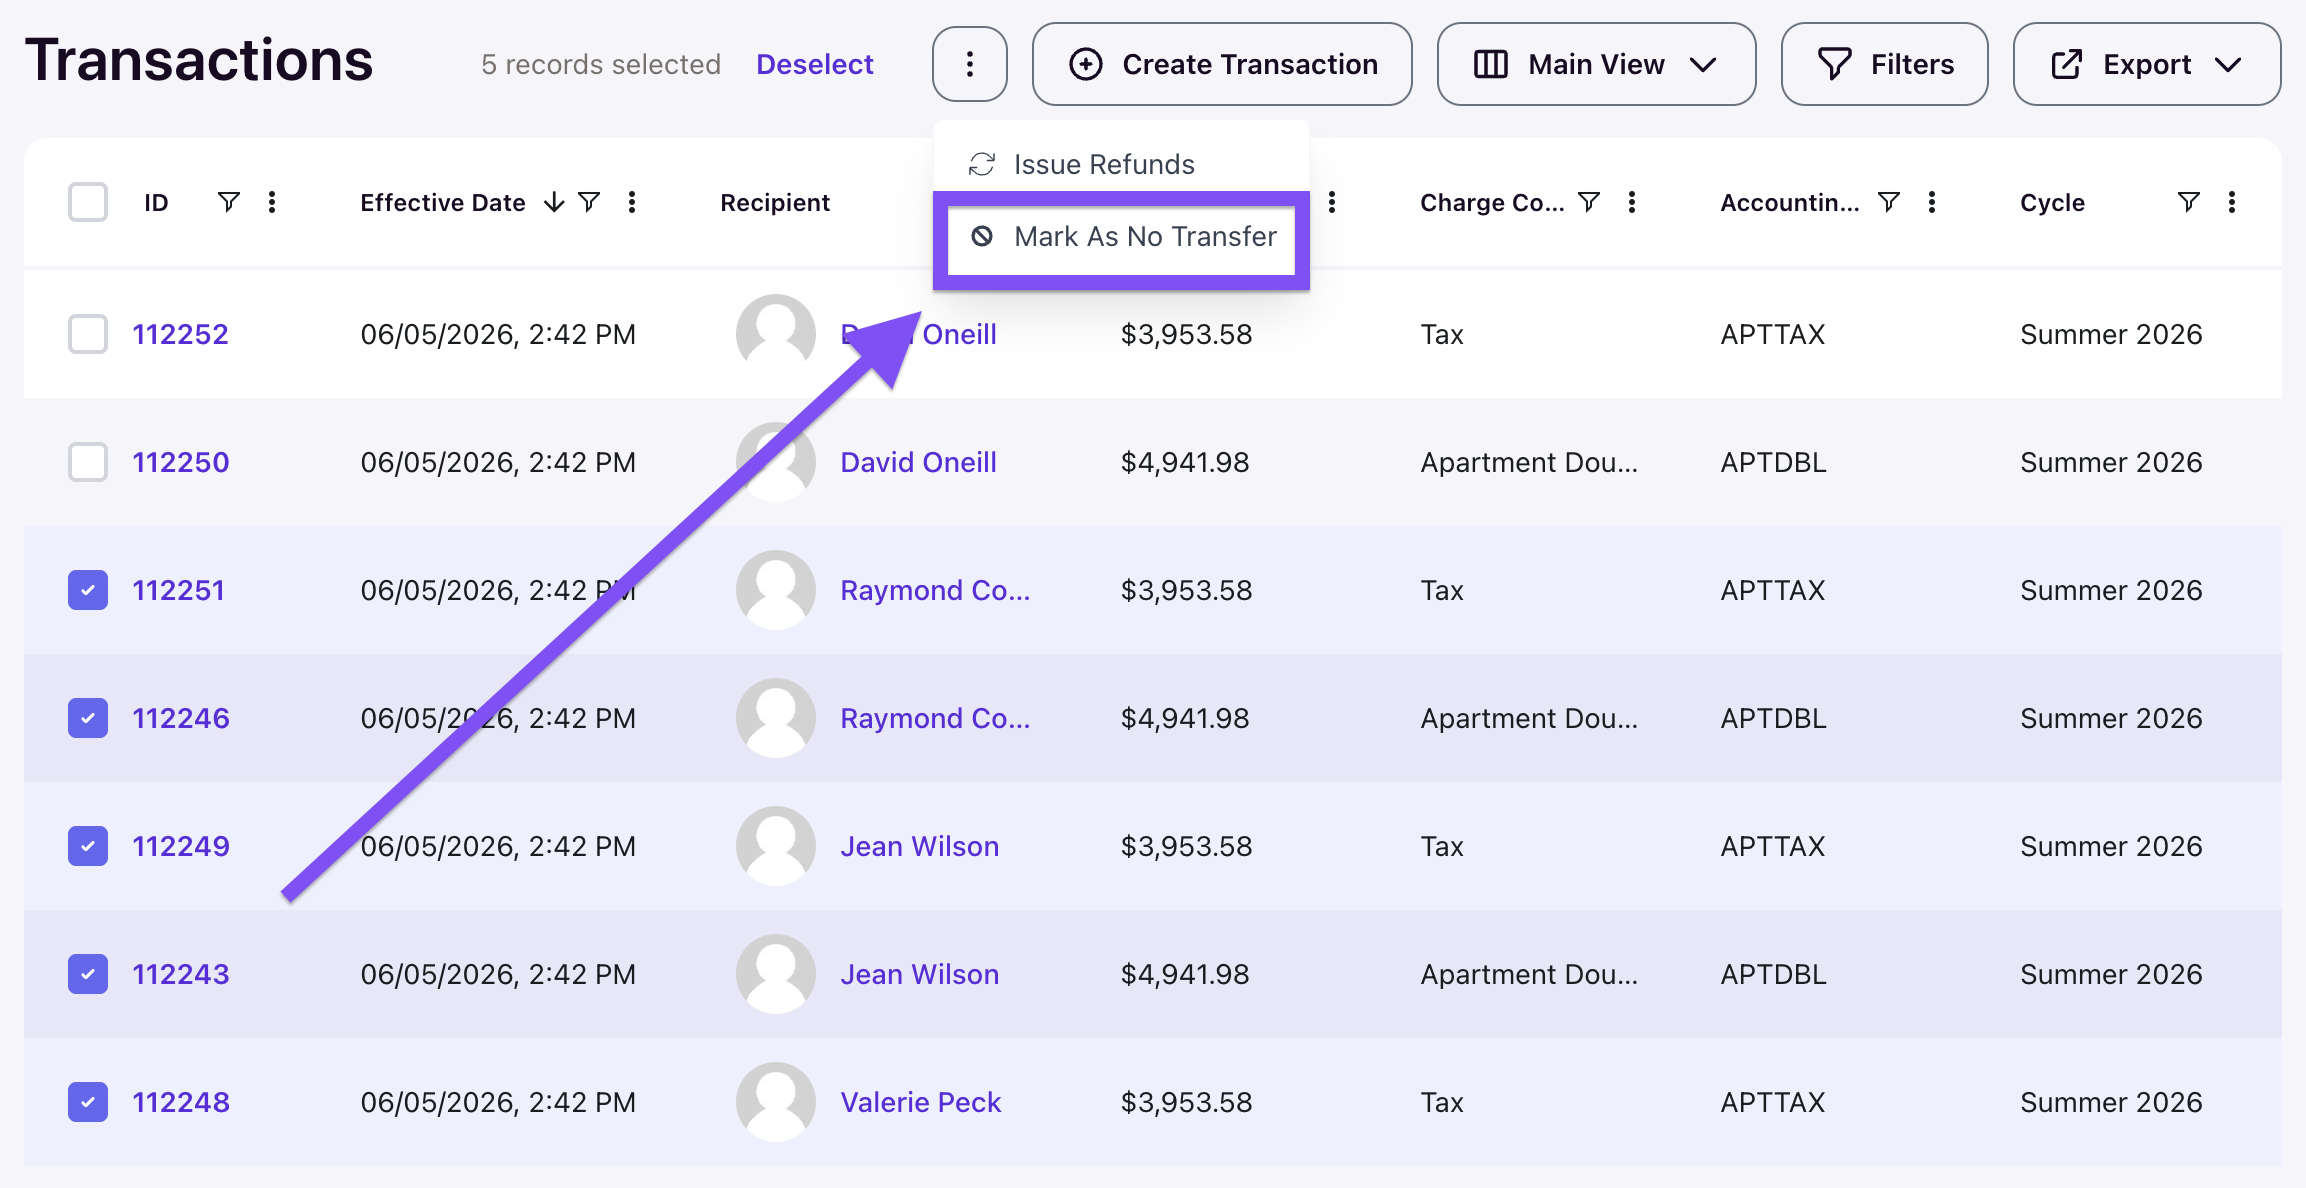The height and width of the screenshot is (1188, 2306).
Task: Open Cycle column options menu
Action: pos(2232,202)
